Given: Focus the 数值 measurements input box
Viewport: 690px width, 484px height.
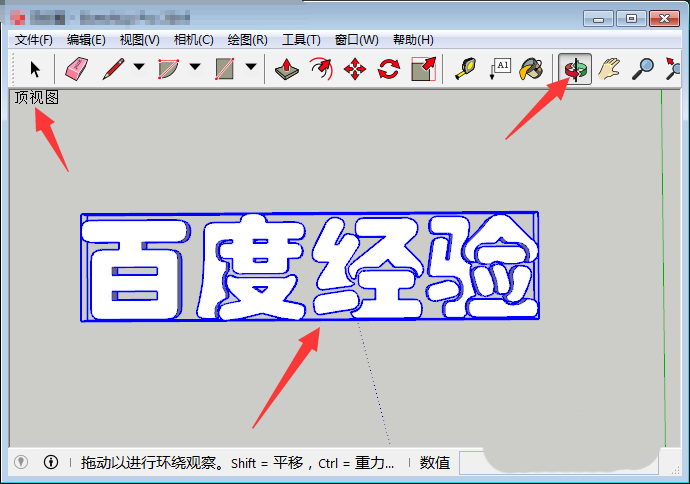Looking at the screenshot, I should [x=558, y=462].
